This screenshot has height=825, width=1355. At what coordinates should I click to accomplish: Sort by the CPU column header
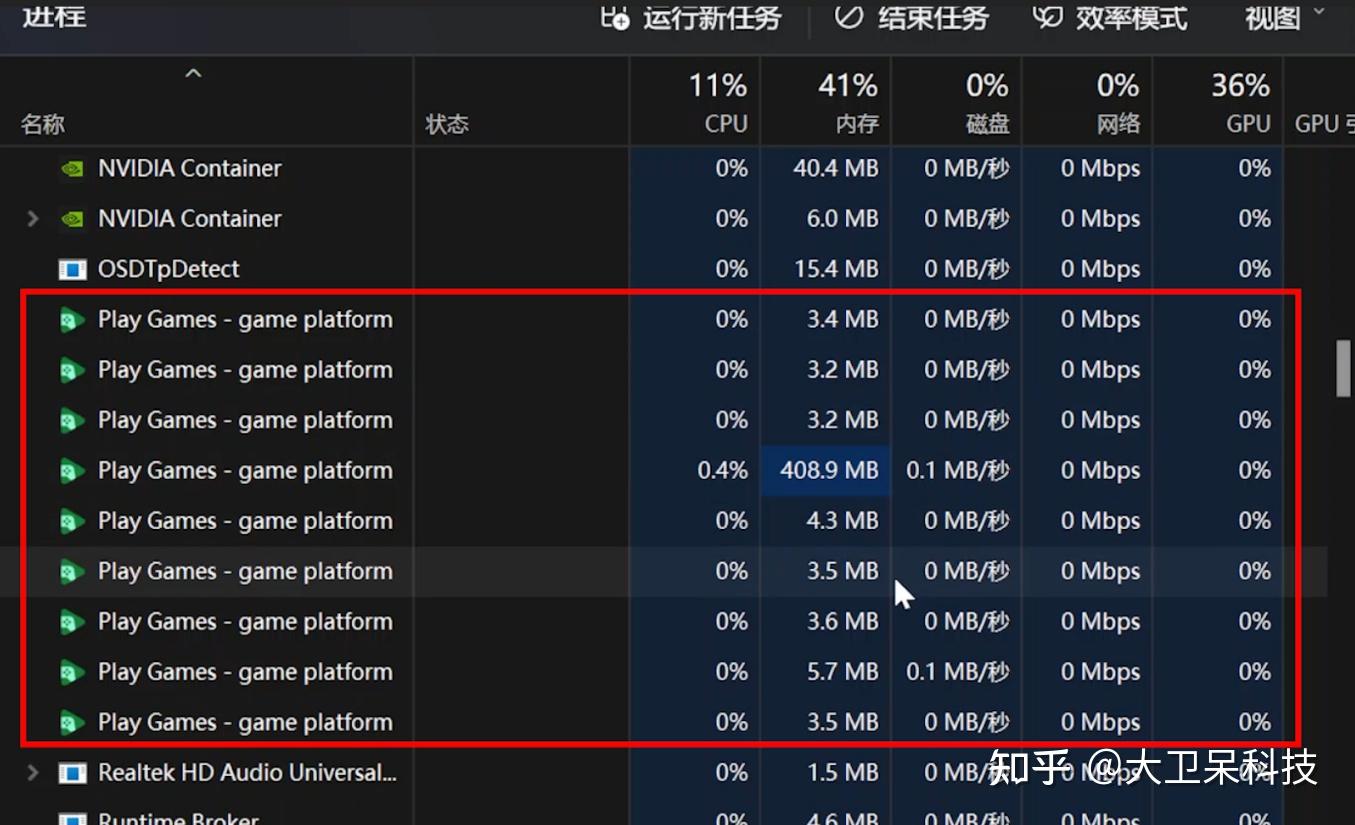pos(696,102)
